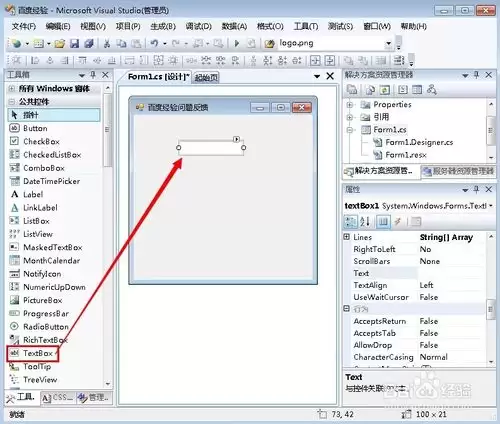Click the Cut scissors icon
Screen dimensions: 500x424
pos(107,44)
